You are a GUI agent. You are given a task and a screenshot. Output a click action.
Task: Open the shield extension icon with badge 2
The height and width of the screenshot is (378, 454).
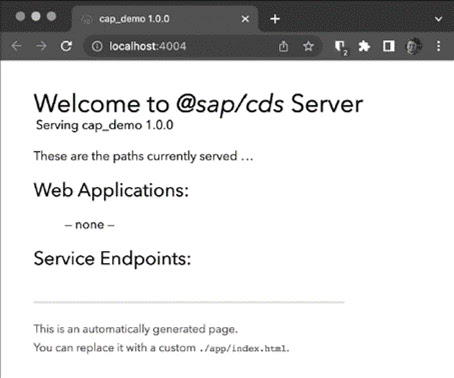[341, 47]
